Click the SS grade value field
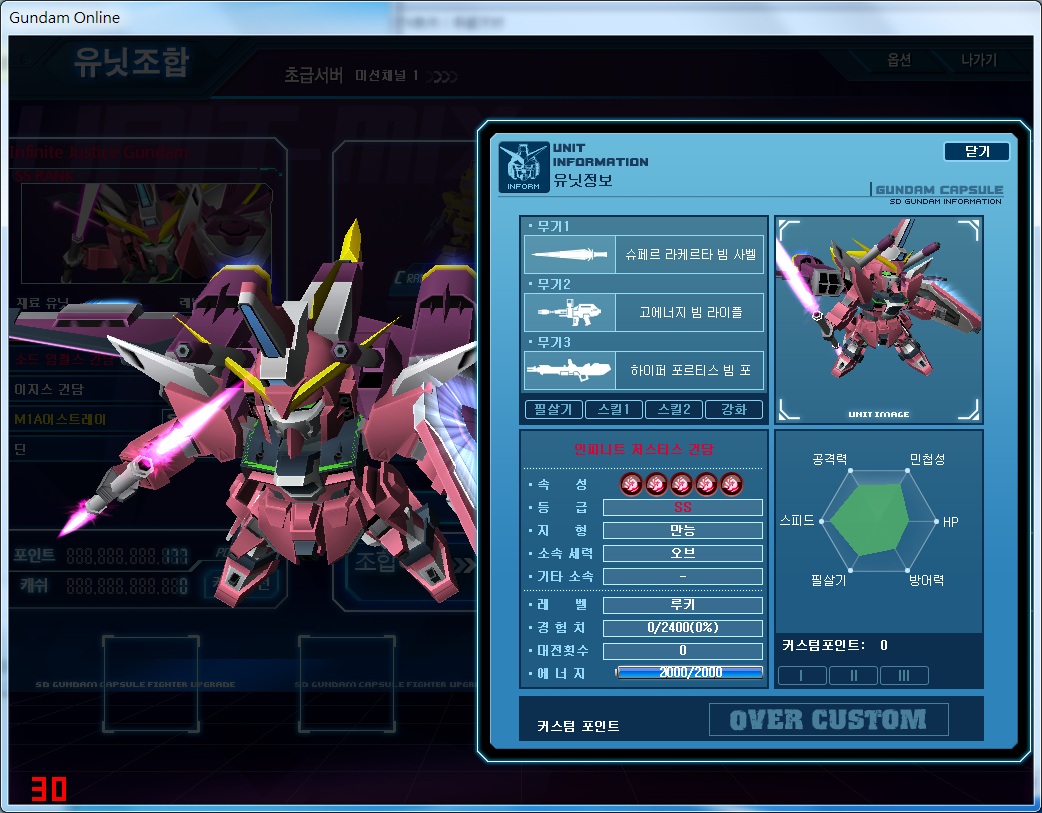Viewport: 1042px width, 813px height. 682,507
